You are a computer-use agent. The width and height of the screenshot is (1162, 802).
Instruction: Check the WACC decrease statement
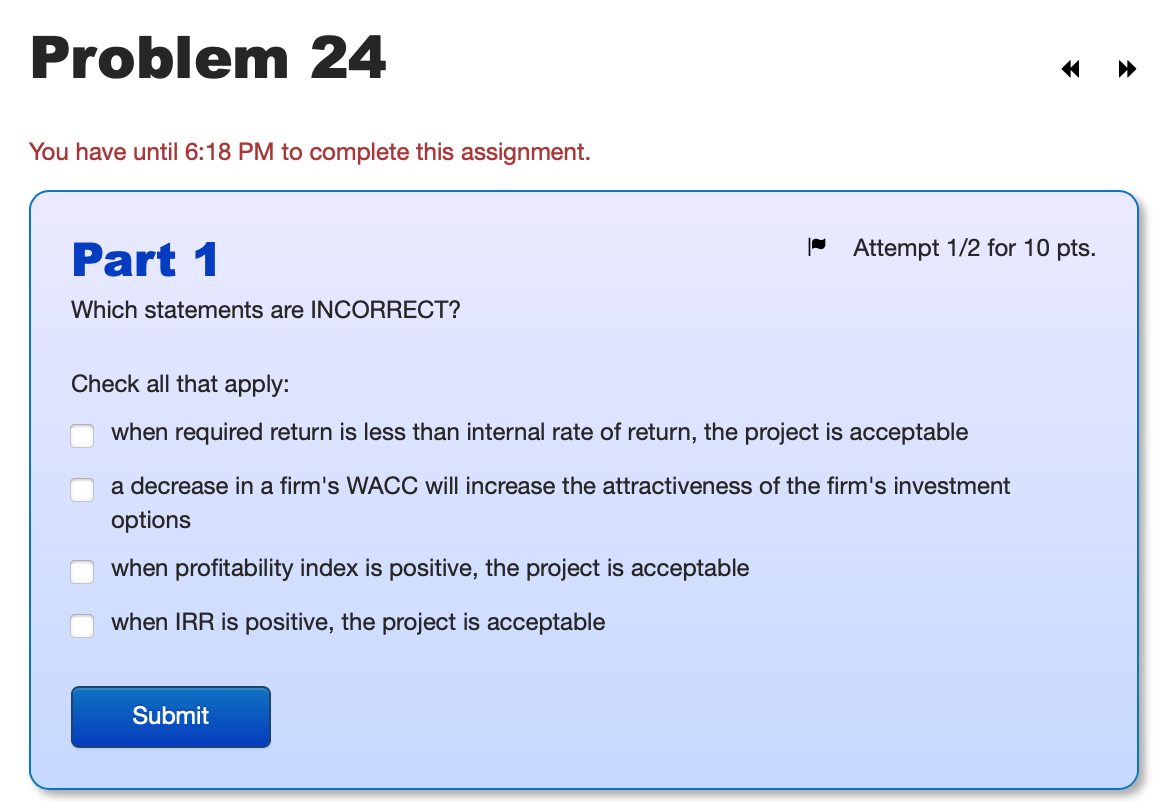(x=82, y=490)
